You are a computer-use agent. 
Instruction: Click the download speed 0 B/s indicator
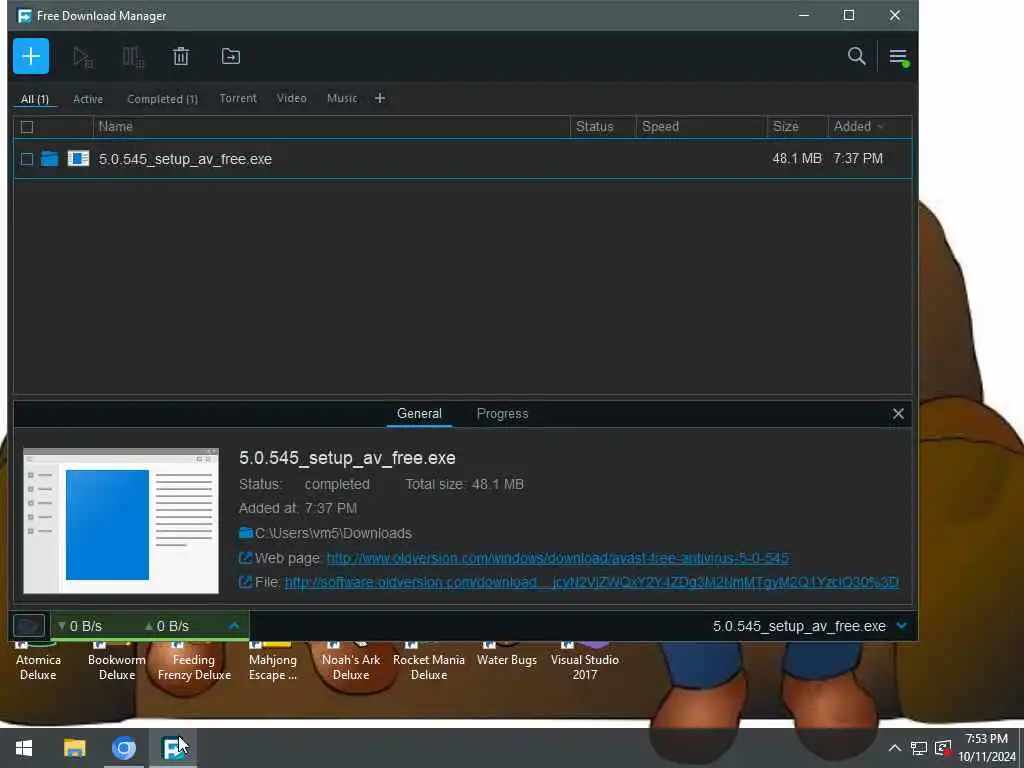pos(80,626)
